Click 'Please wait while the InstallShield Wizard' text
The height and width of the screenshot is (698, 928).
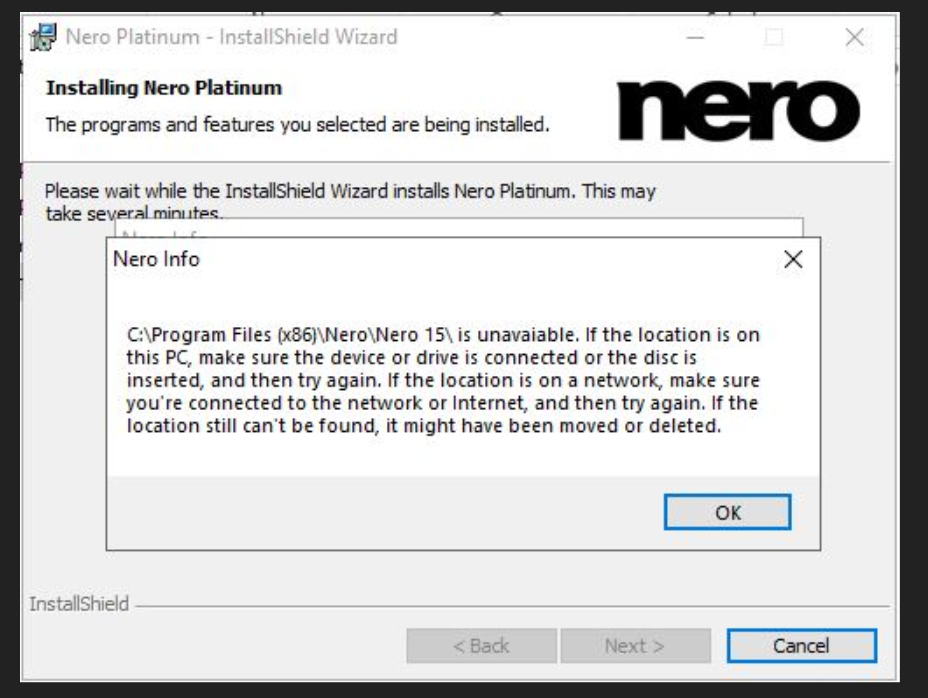click(x=350, y=202)
